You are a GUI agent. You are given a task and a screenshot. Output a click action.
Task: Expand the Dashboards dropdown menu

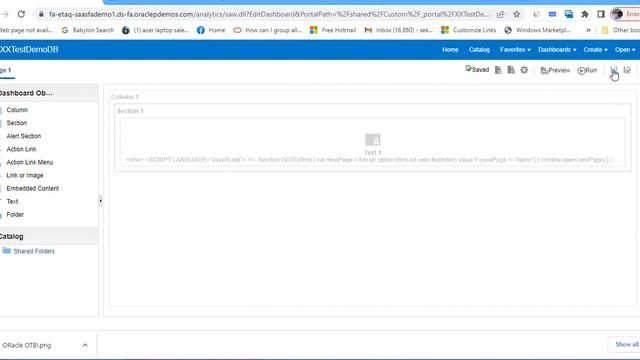tap(557, 49)
